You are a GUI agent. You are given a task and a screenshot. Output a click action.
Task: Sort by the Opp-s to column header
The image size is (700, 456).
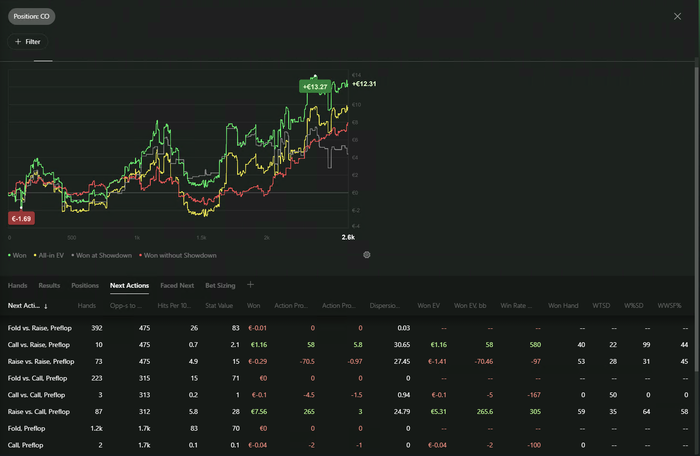(126, 305)
